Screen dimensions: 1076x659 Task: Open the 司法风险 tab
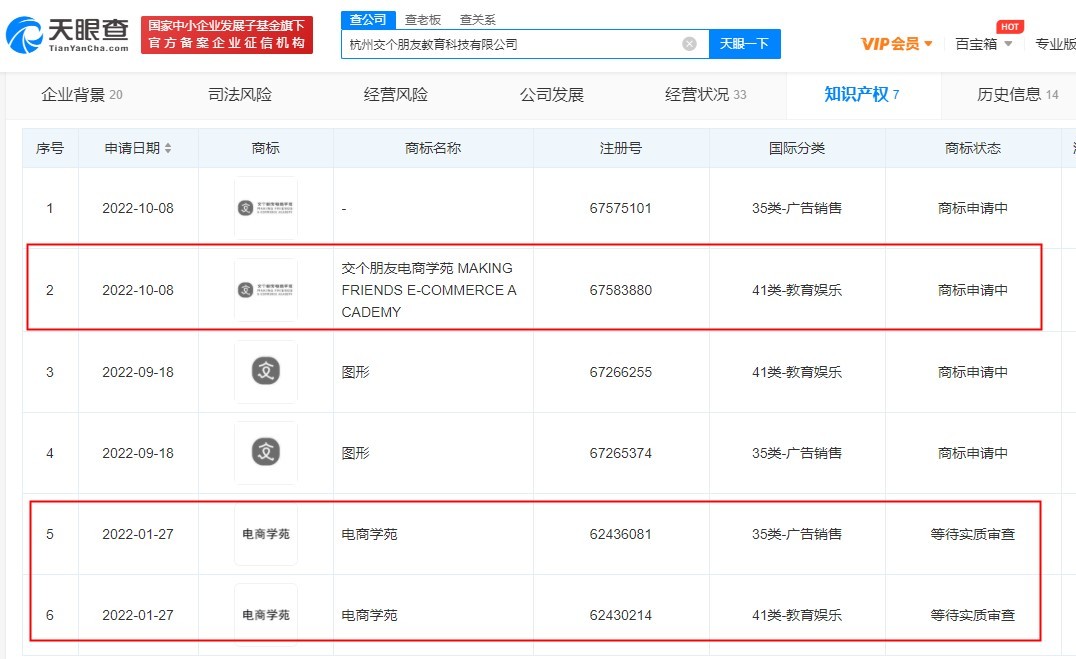(x=240, y=95)
